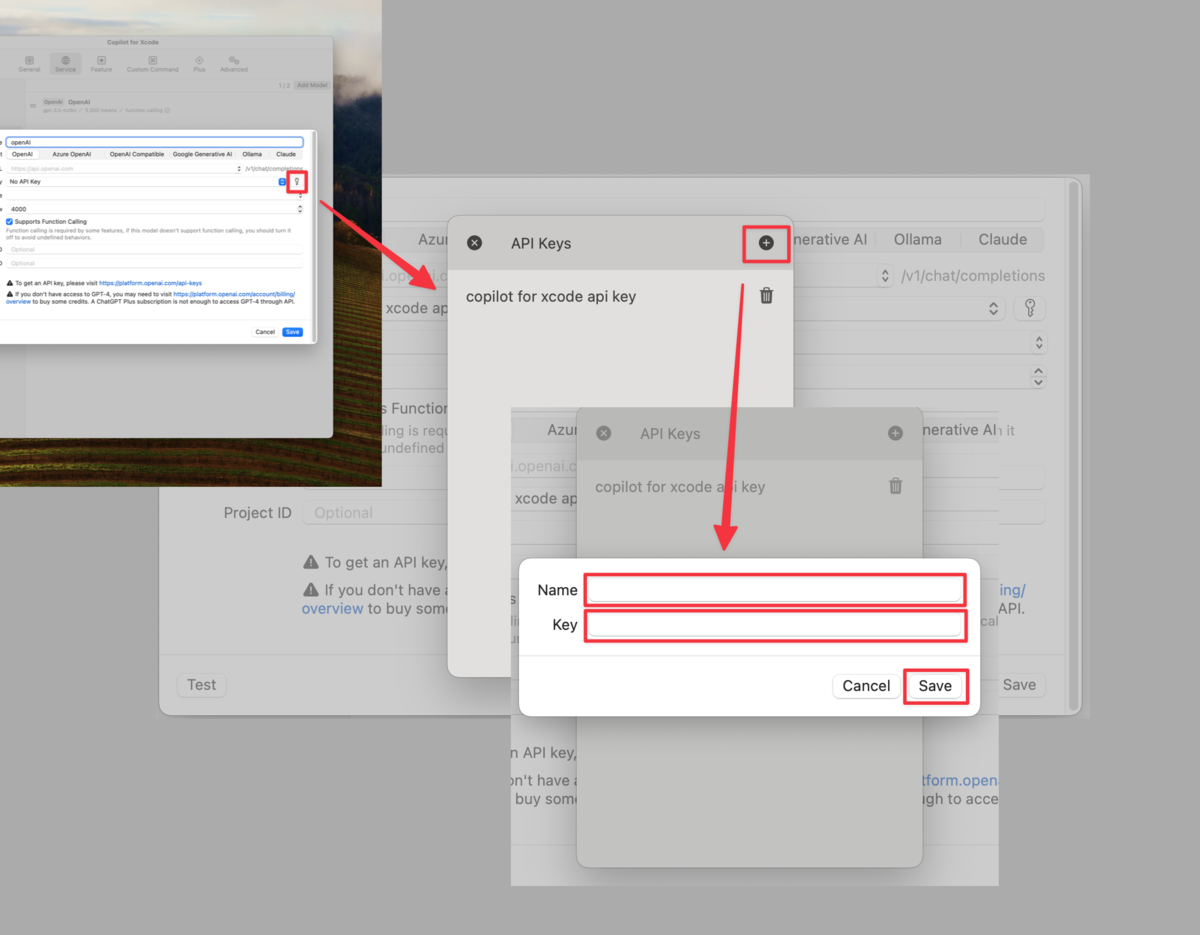Click the 4000 value field in the small dialog

click(150, 209)
